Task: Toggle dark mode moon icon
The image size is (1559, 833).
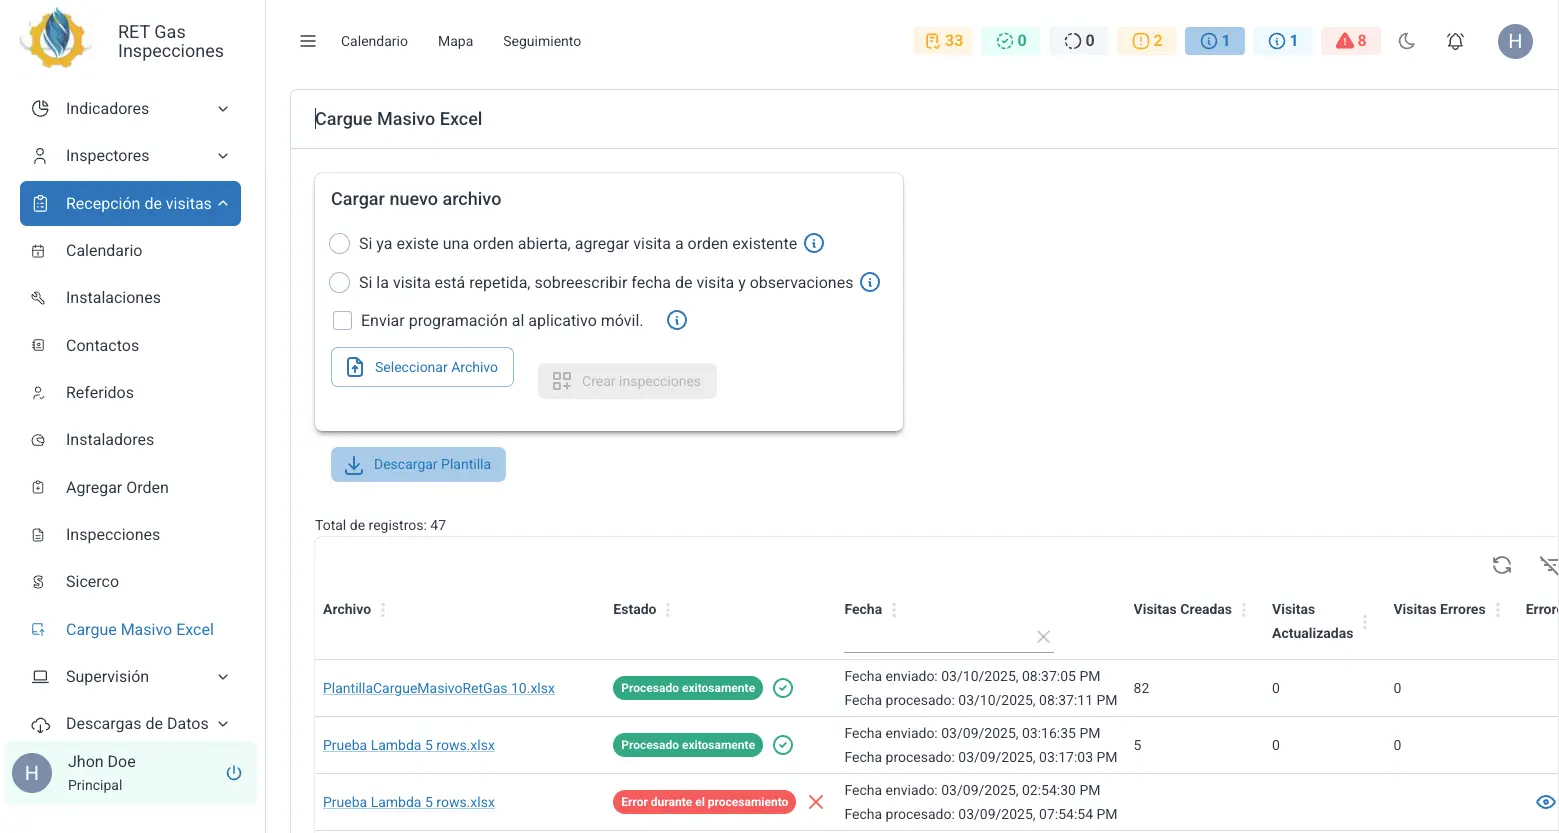Action: point(1407,41)
